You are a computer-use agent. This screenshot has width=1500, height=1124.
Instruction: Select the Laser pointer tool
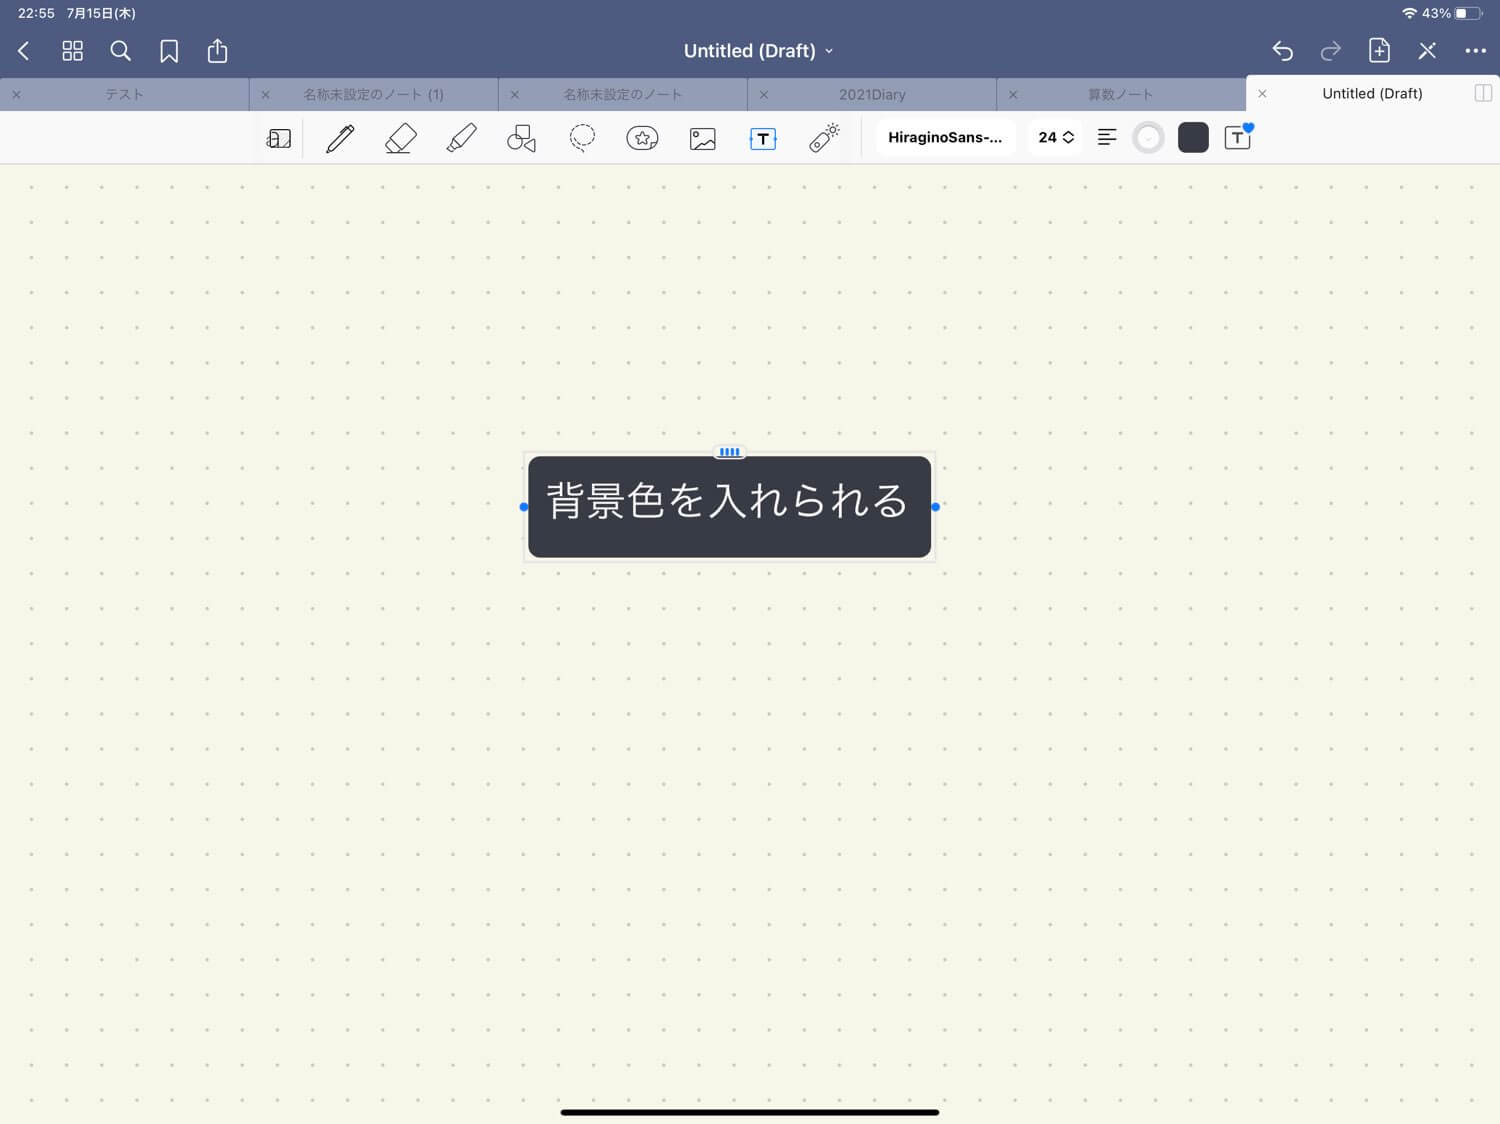[824, 138]
